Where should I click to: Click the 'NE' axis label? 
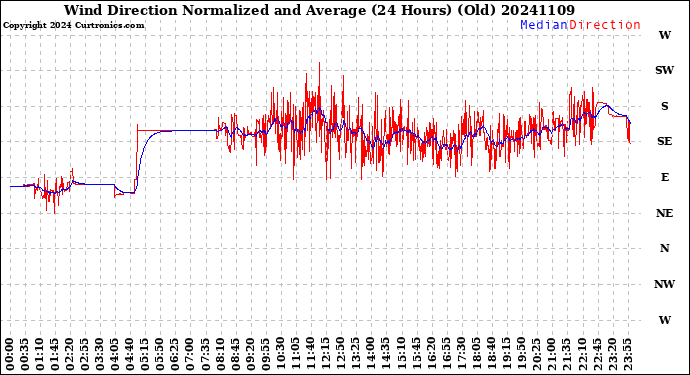[x=664, y=213]
